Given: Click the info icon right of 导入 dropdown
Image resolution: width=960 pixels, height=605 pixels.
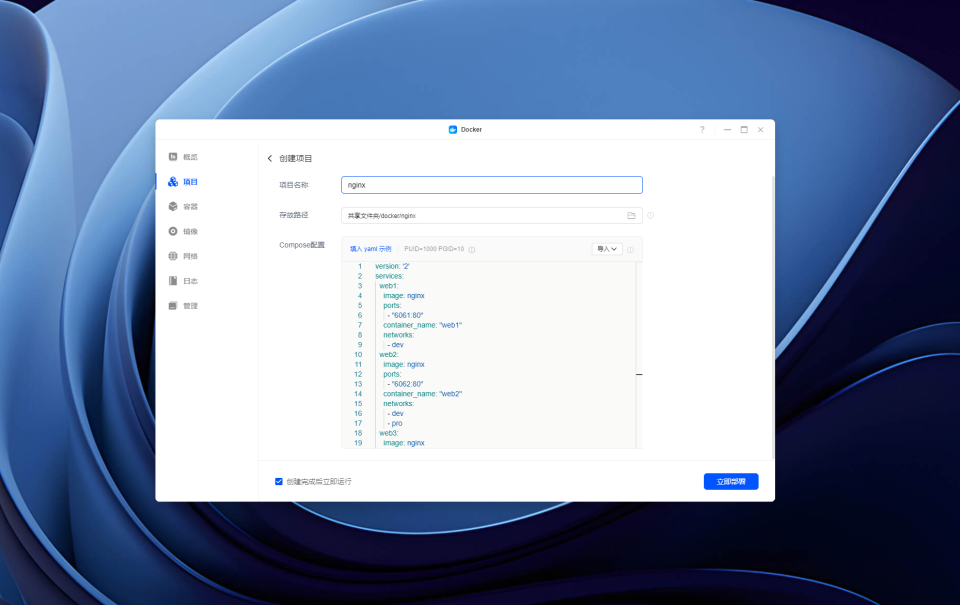Looking at the screenshot, I should coord(631,250).
